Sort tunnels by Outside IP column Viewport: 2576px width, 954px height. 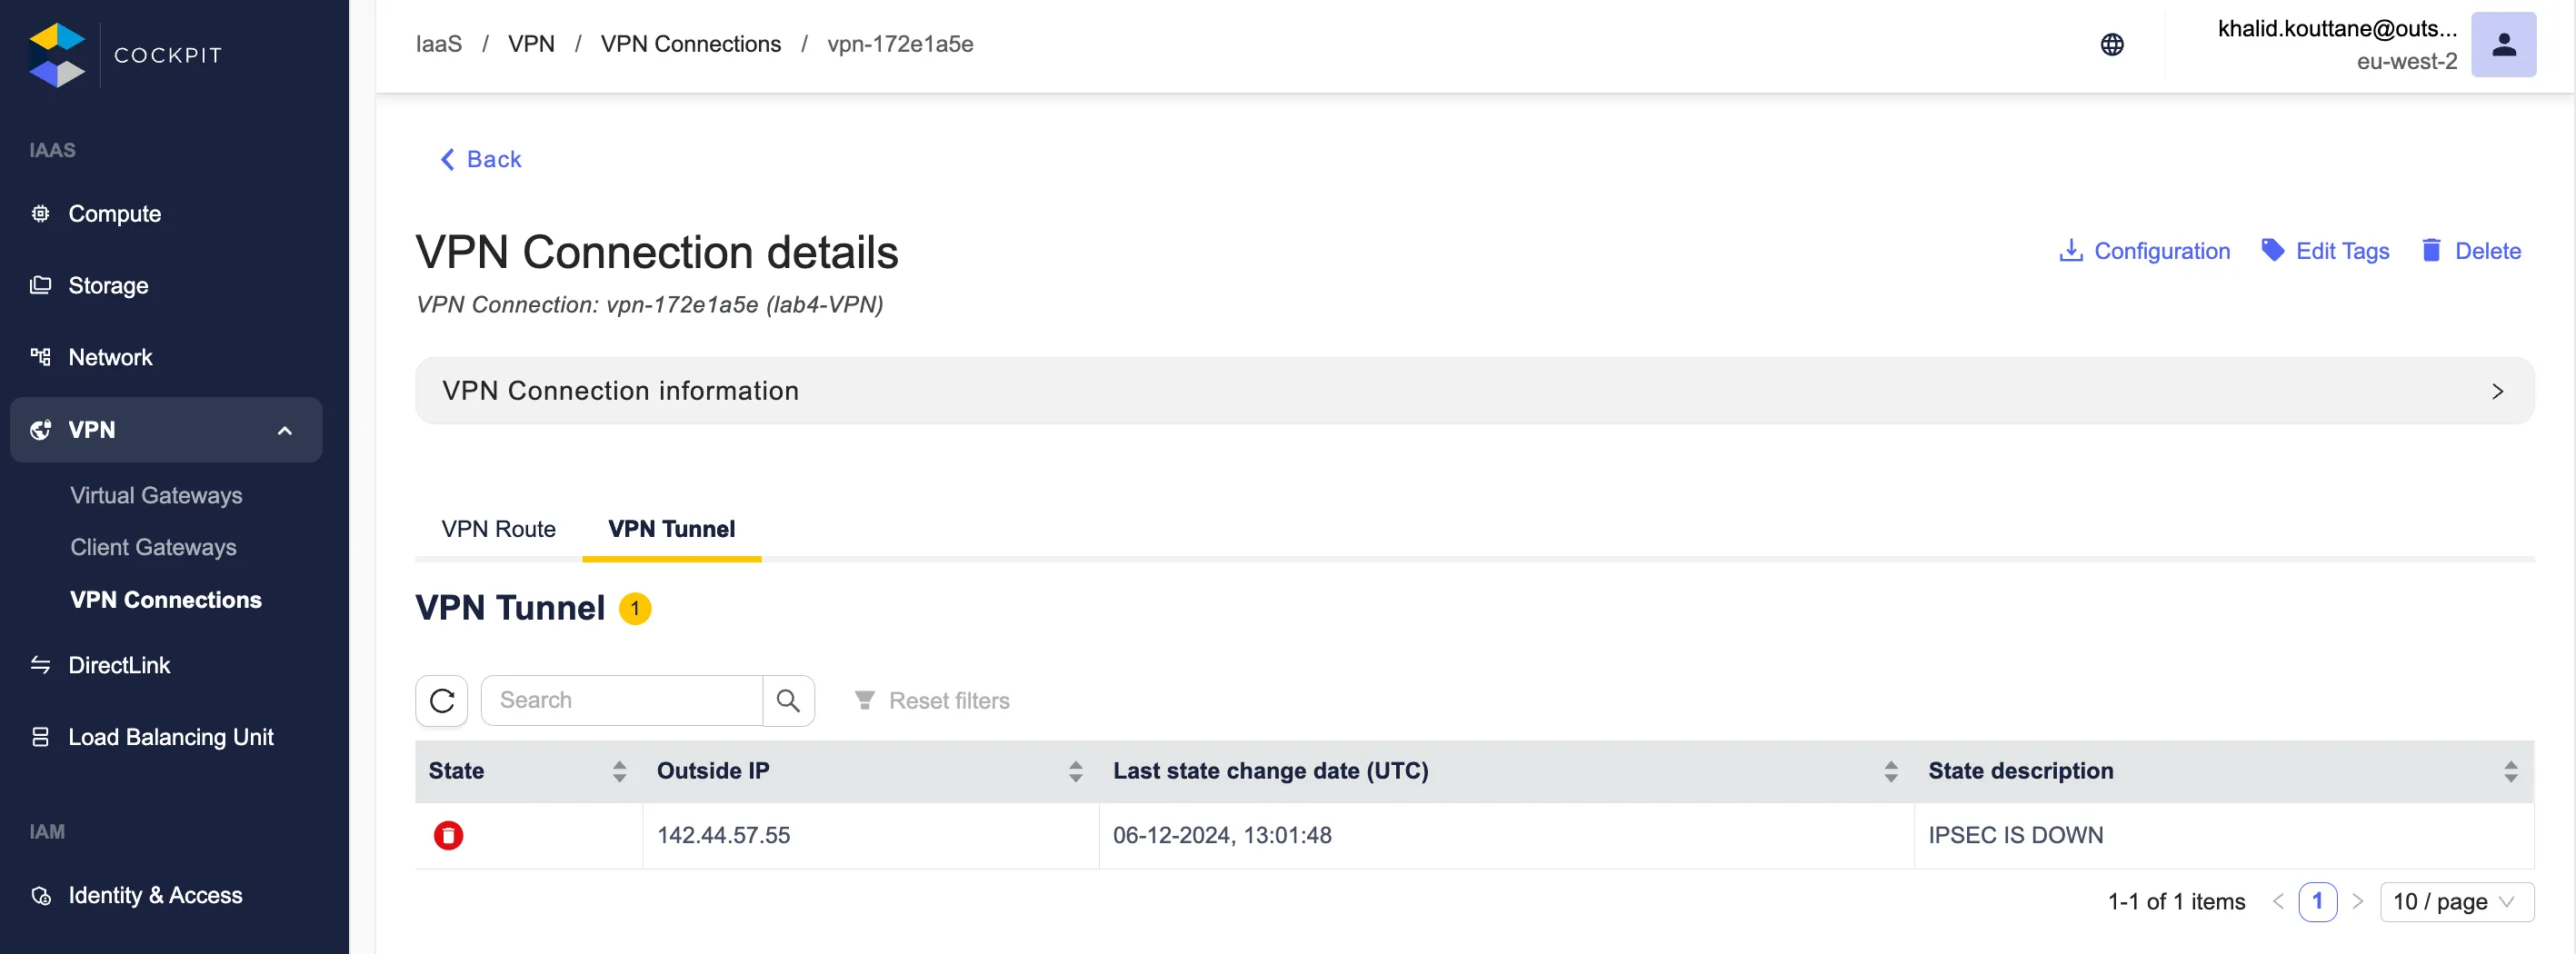[1075, 771]
